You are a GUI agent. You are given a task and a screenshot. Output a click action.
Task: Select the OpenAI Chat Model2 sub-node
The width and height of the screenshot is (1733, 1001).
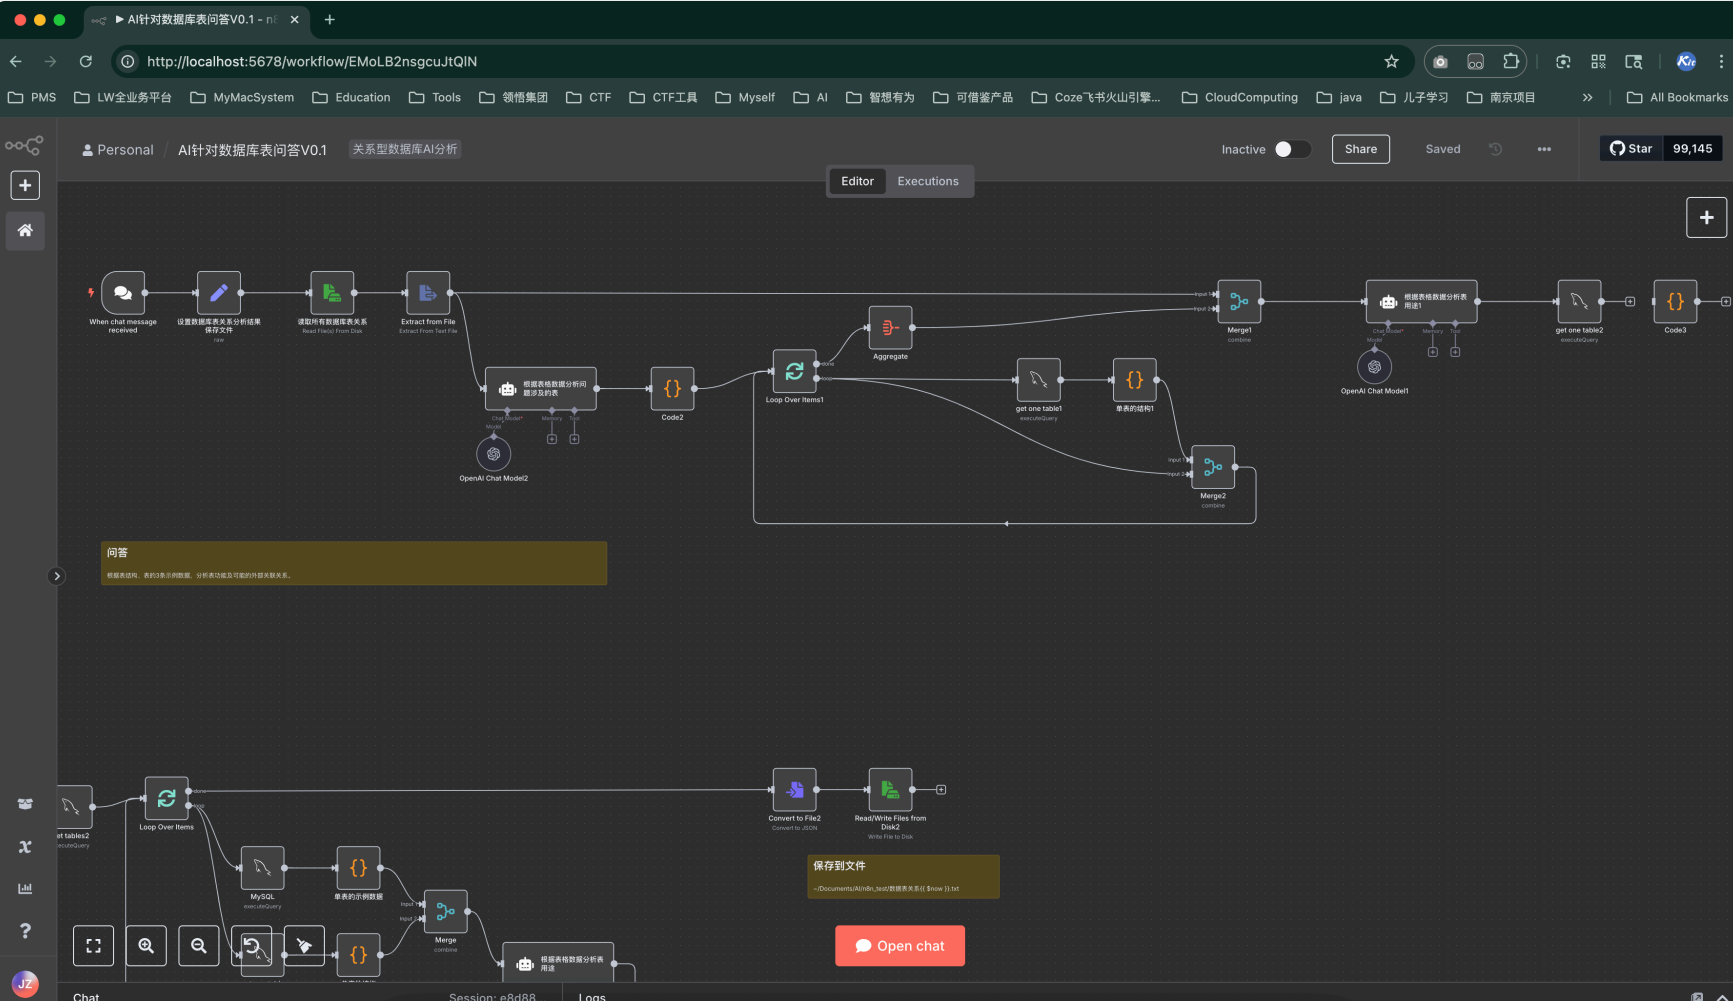pyautogui.click(x=493, y=454)
